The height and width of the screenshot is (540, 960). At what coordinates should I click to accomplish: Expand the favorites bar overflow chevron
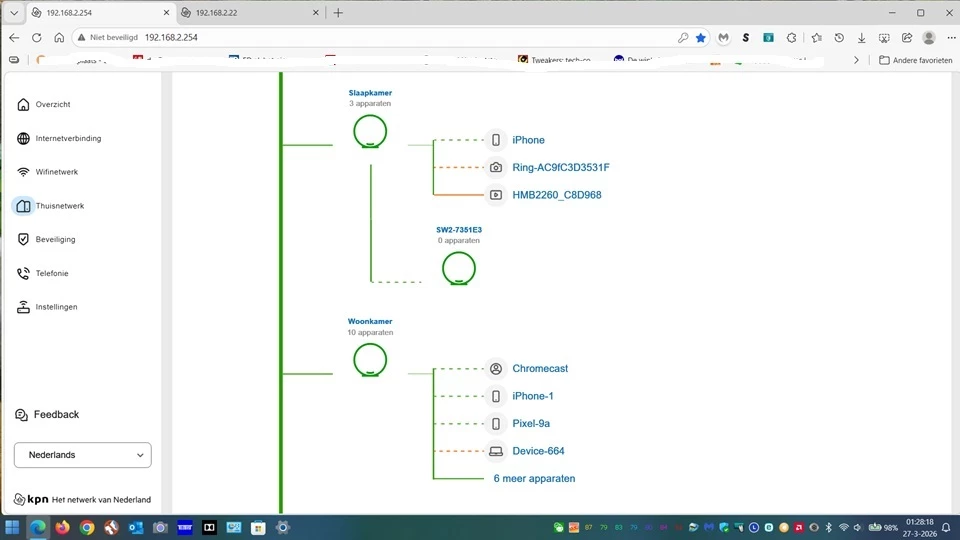coord(856,60)
